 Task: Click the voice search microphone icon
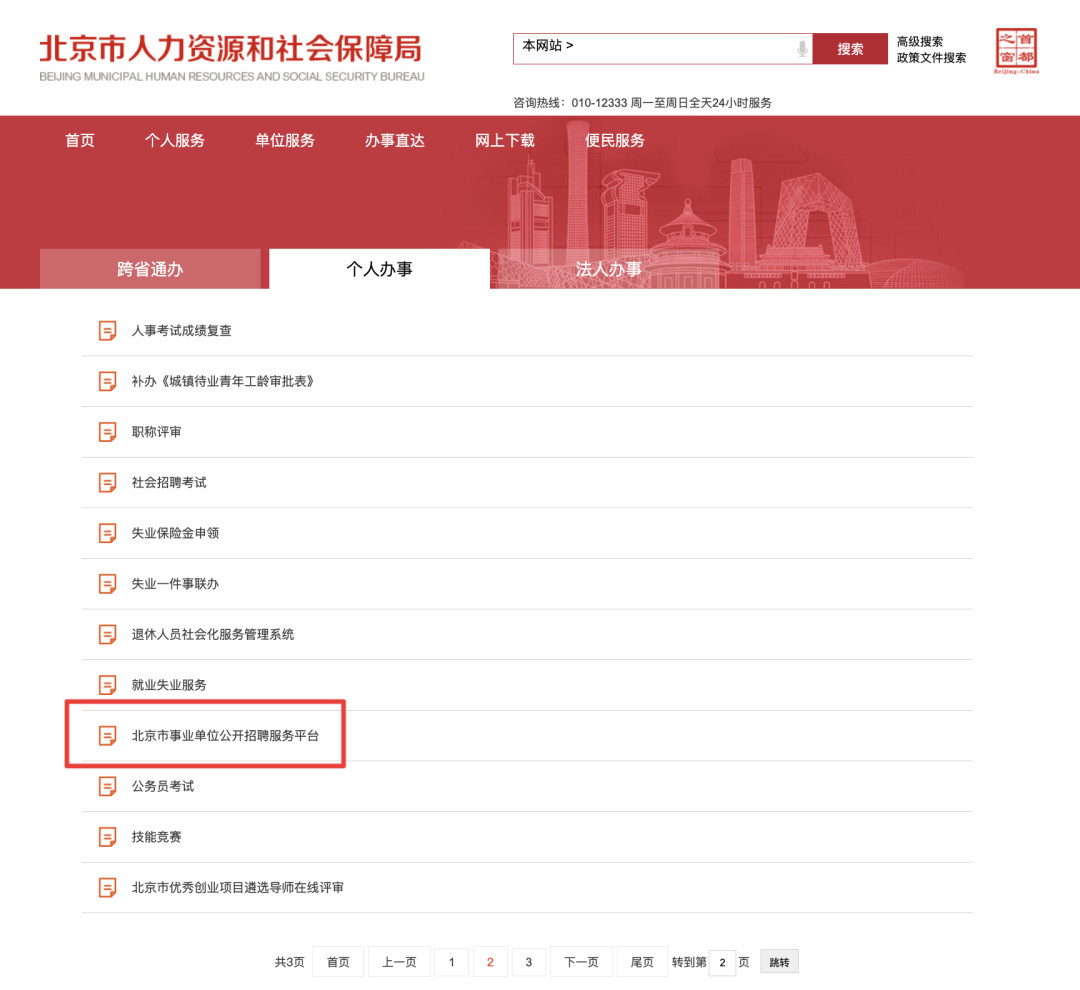tap(802, 48)
